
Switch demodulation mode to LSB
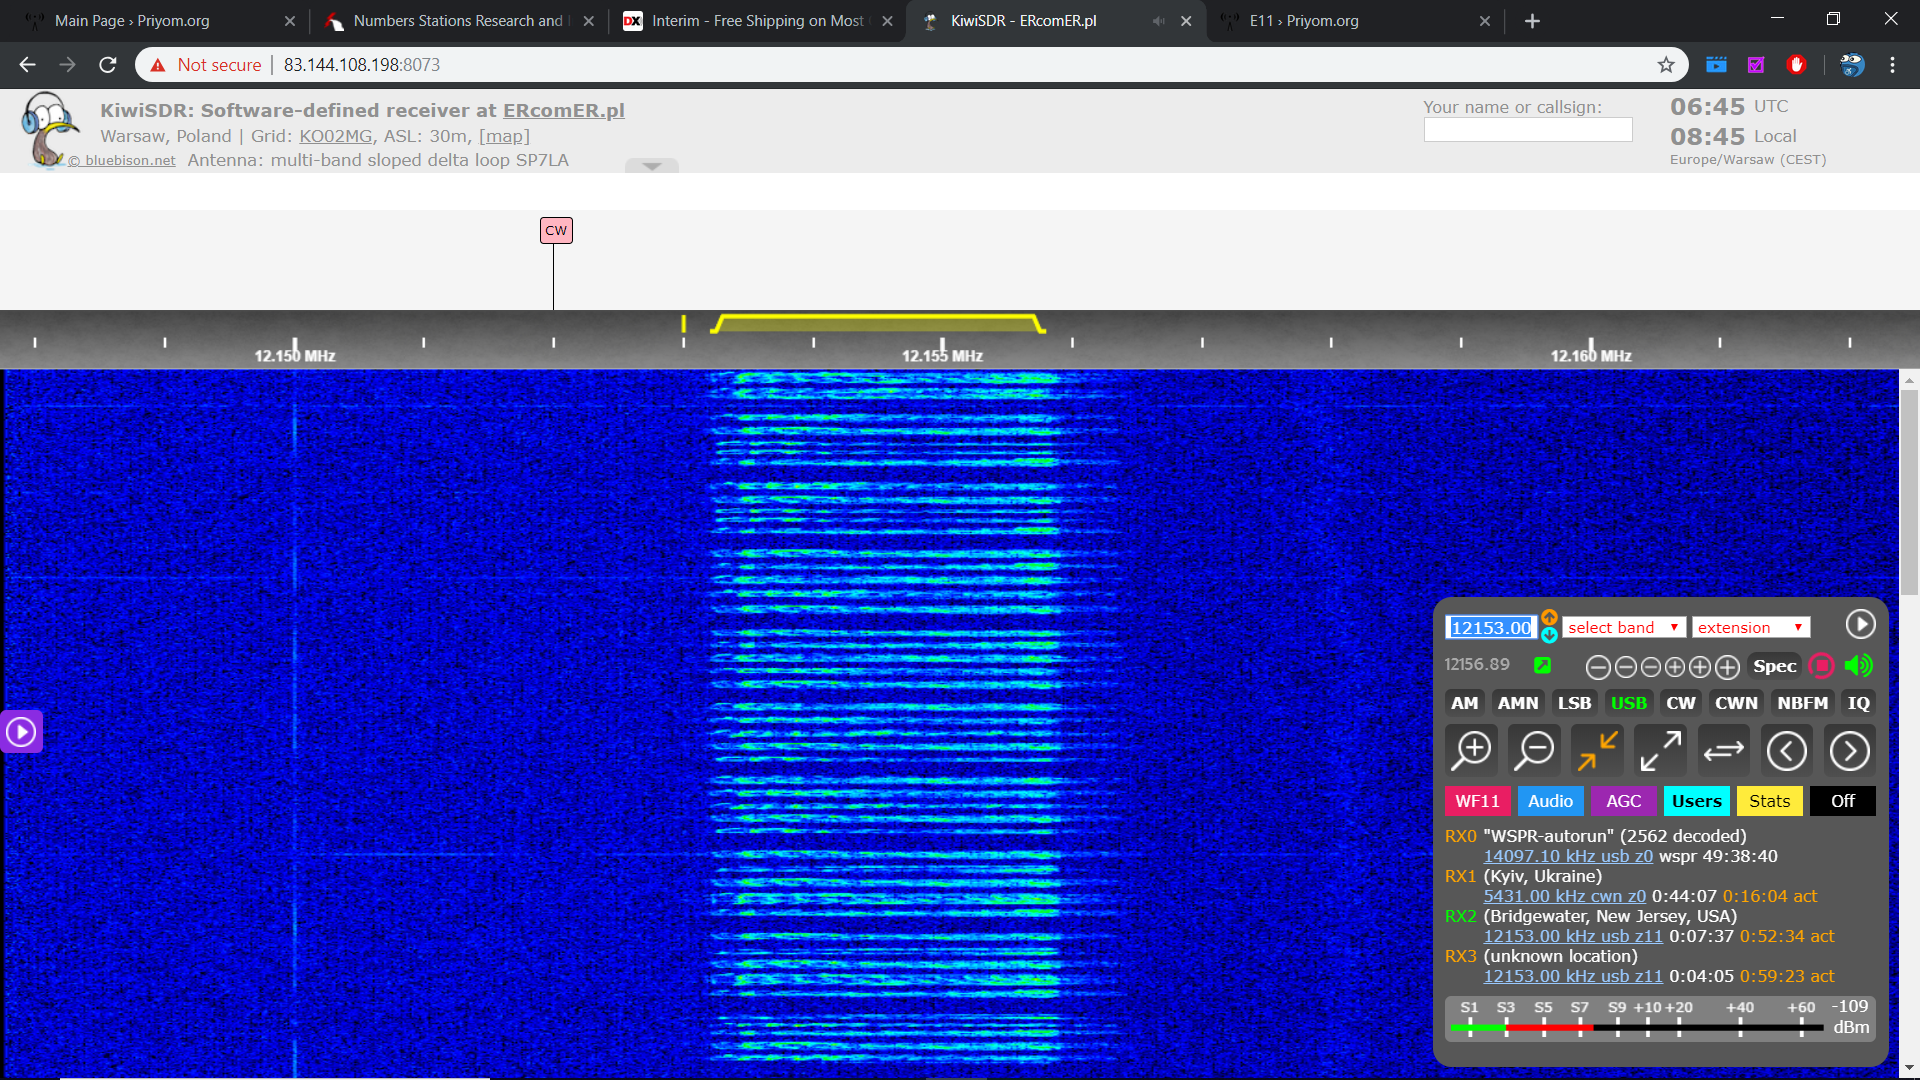click(1574, 703)
